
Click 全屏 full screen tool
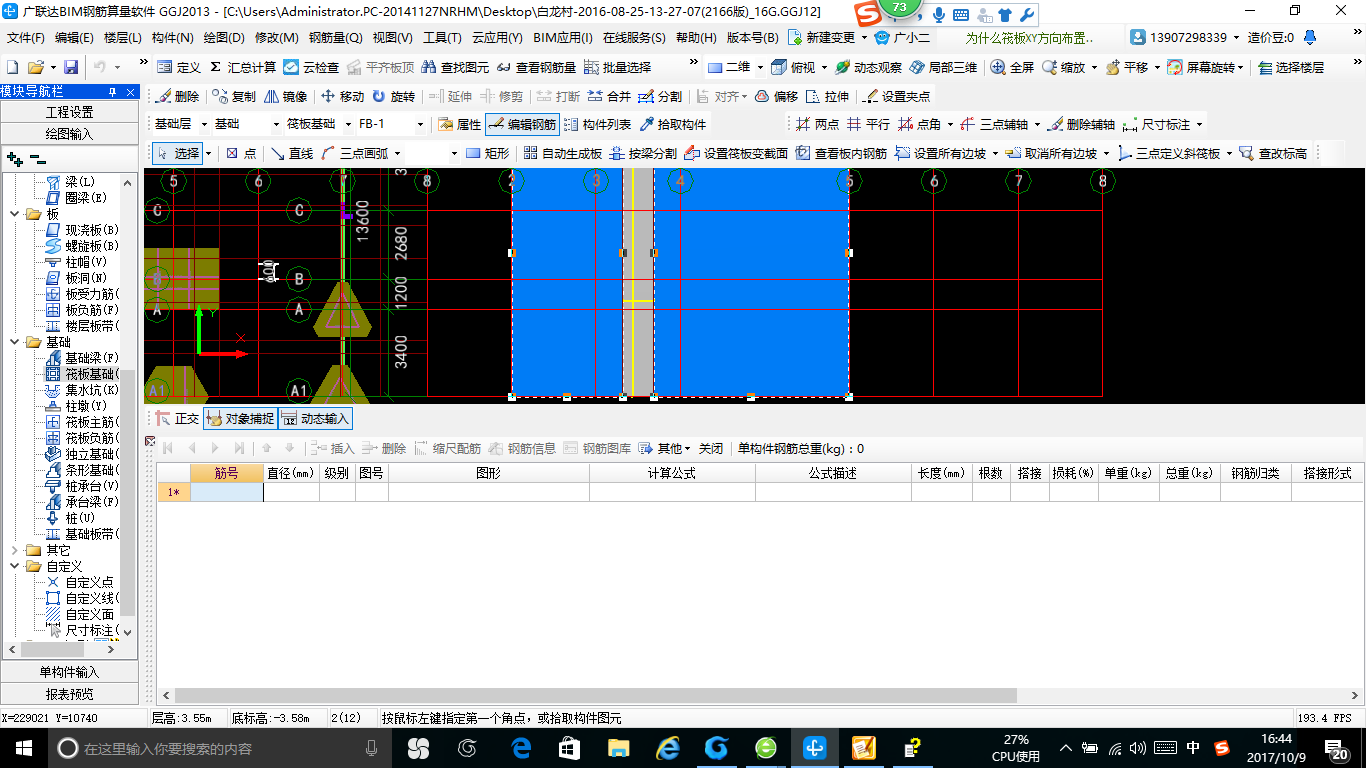1012,67
